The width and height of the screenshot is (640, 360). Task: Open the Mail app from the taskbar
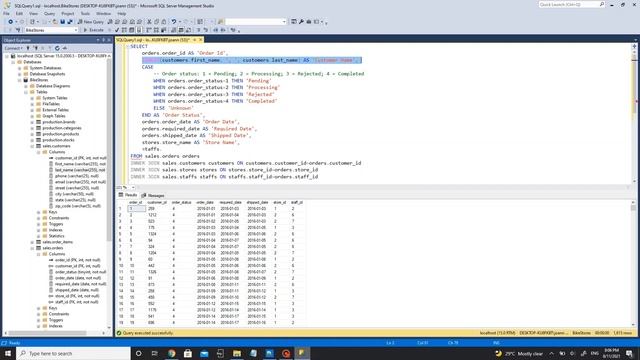[x=204, y=353]
